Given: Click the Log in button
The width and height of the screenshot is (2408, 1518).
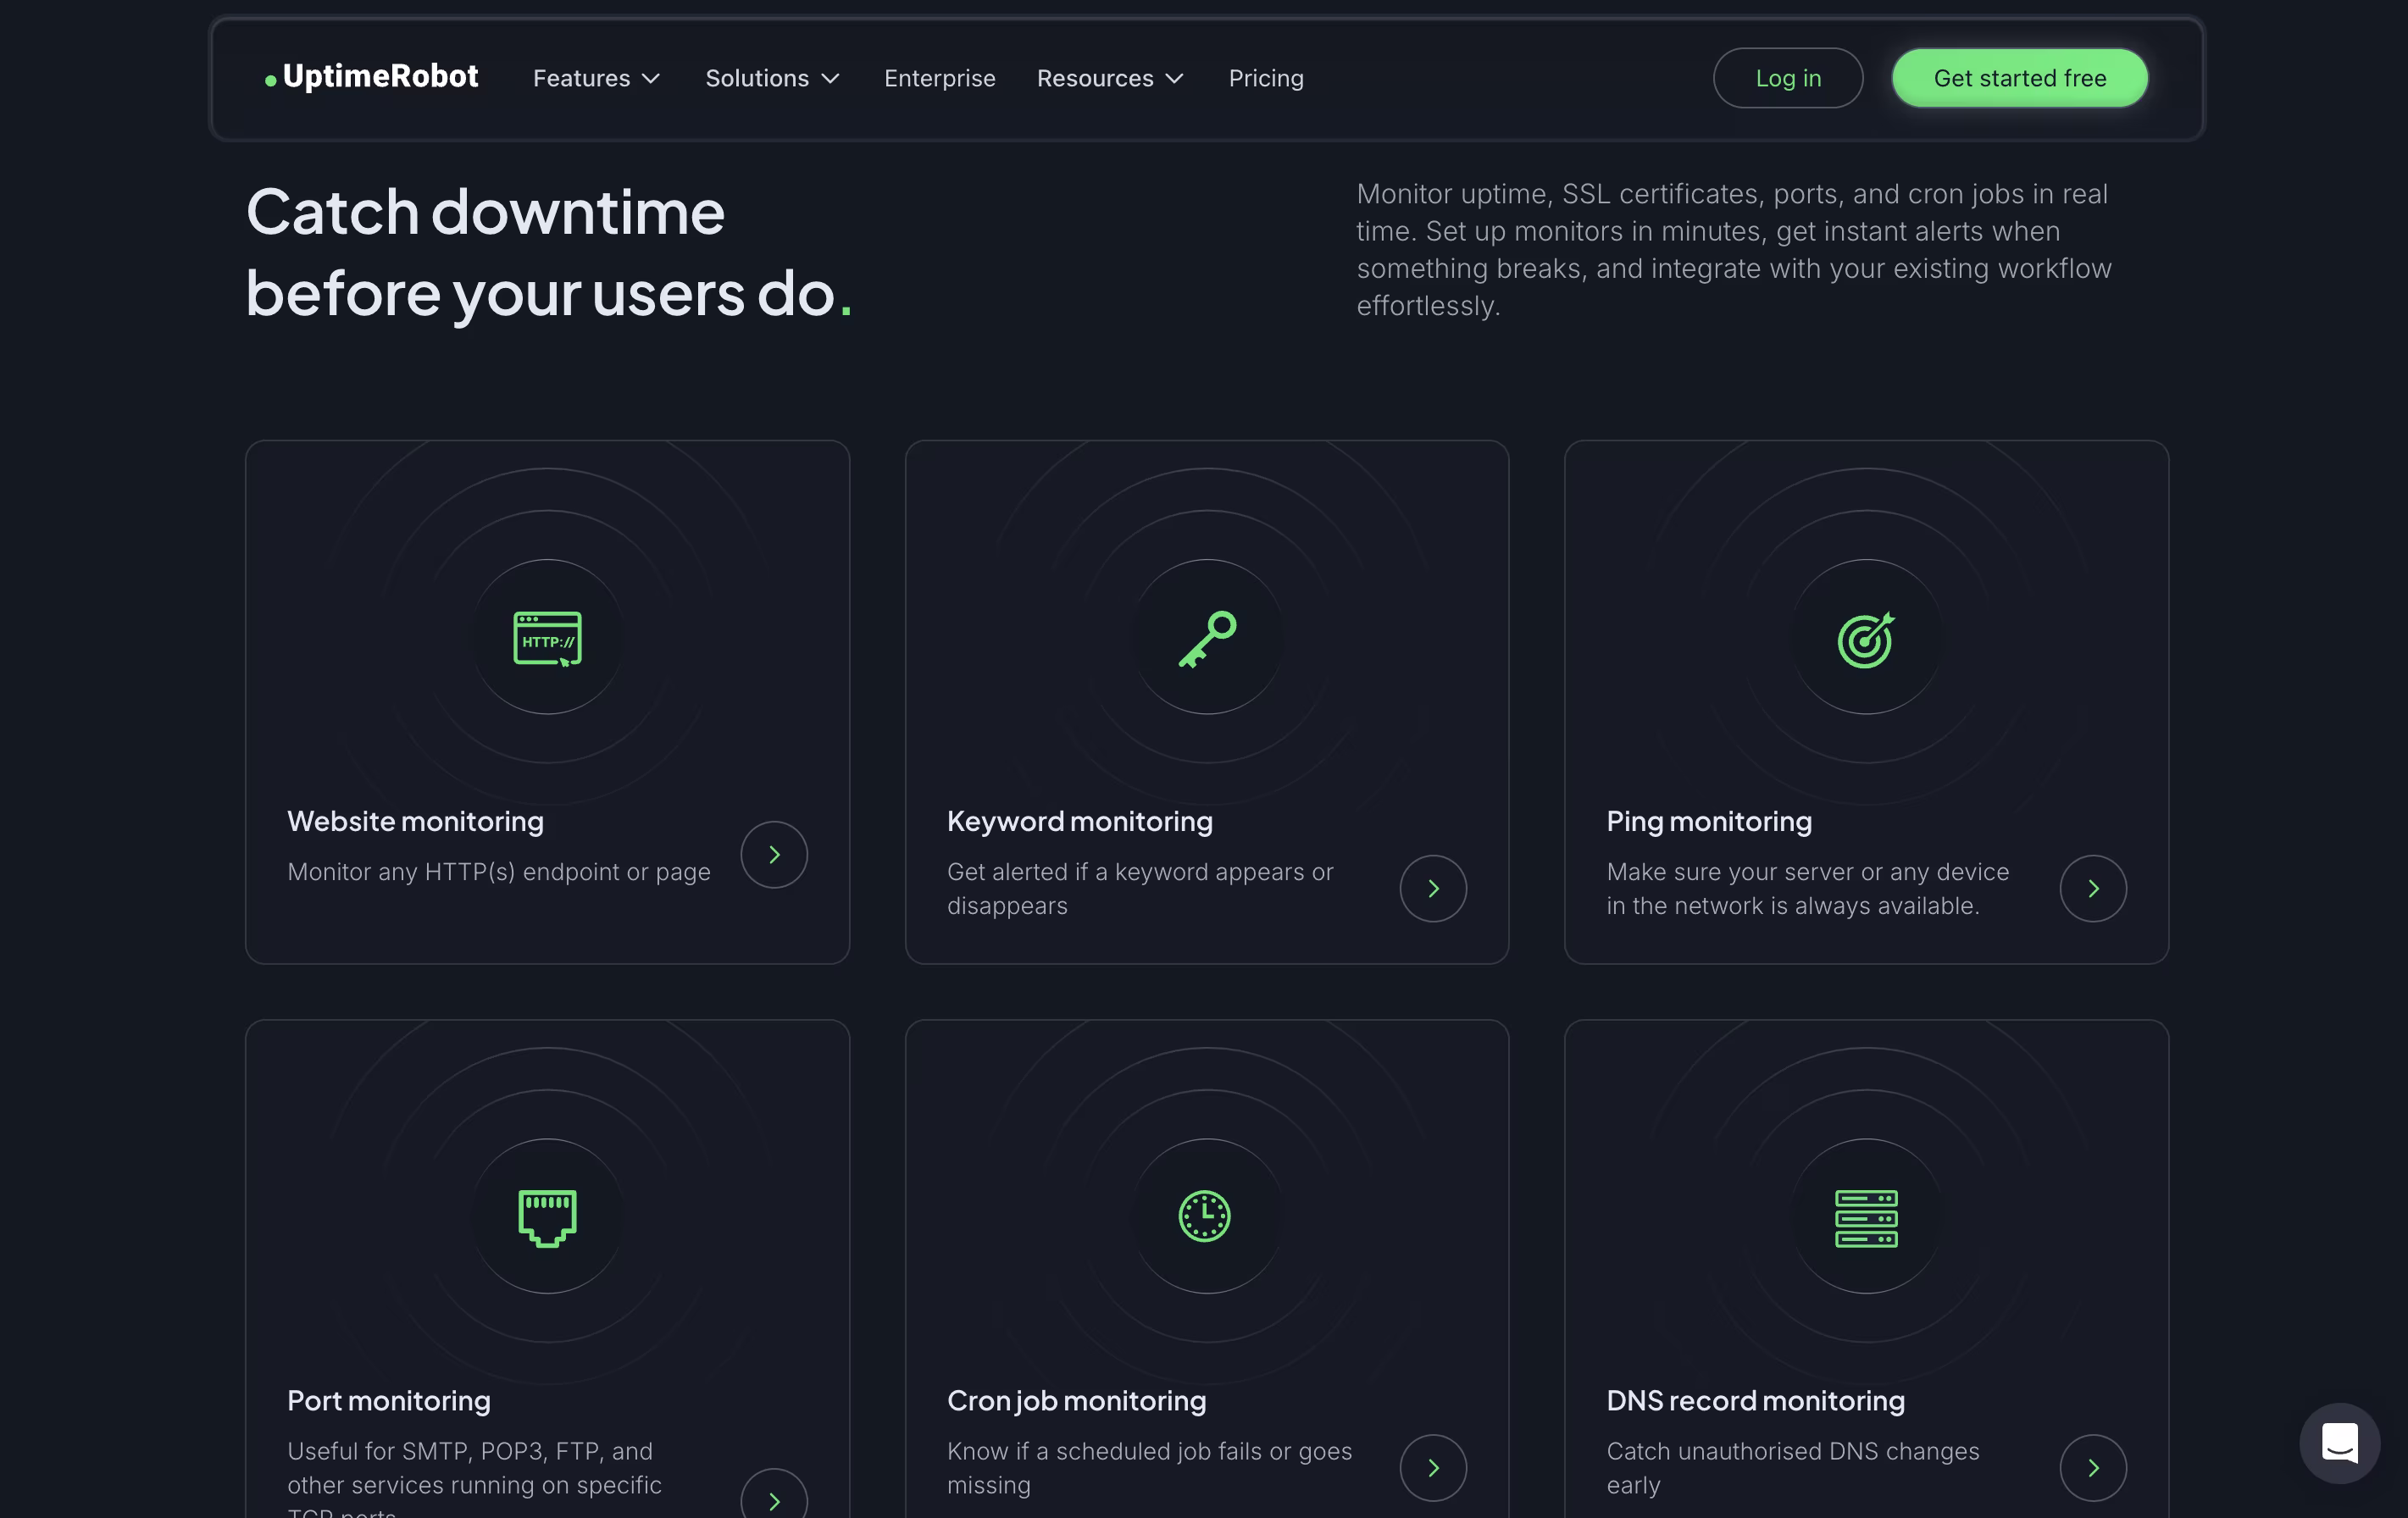Looking at the screenshot, I should click(x=1787, y=78).
